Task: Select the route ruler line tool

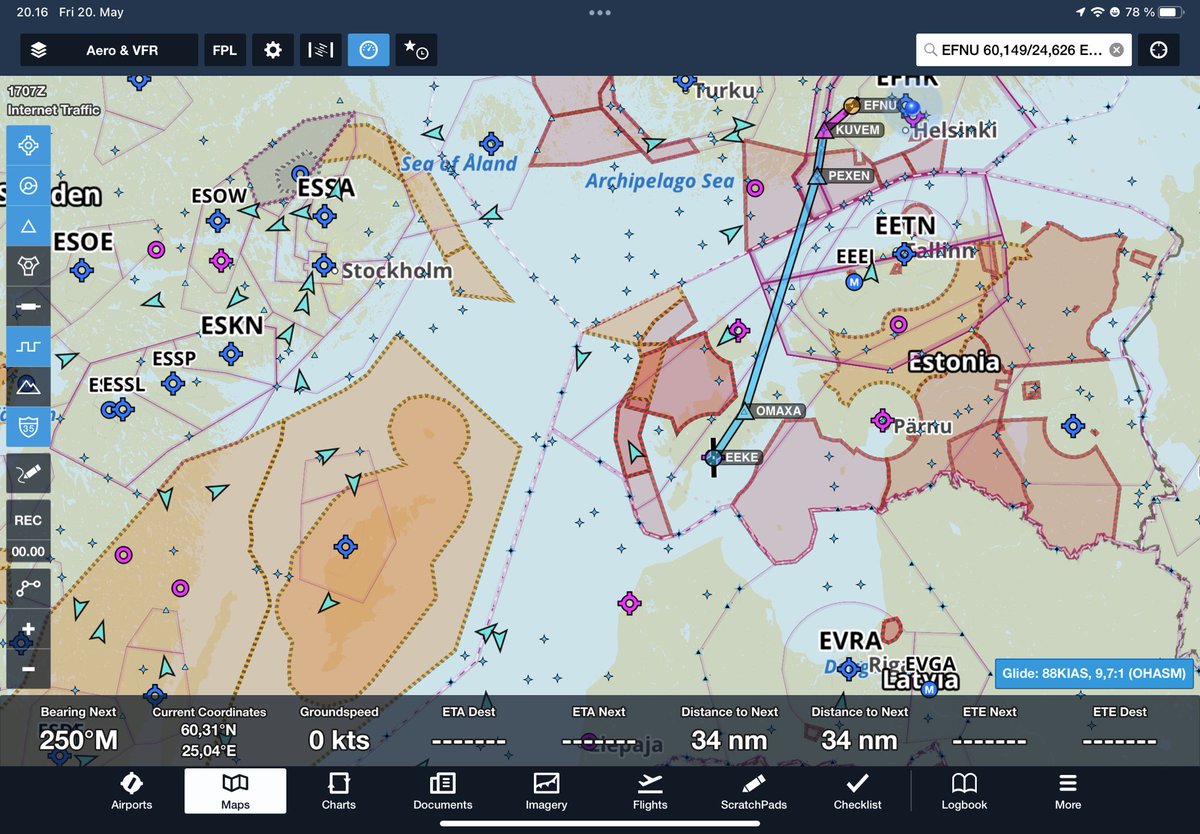Action: (x=28, y=588)
